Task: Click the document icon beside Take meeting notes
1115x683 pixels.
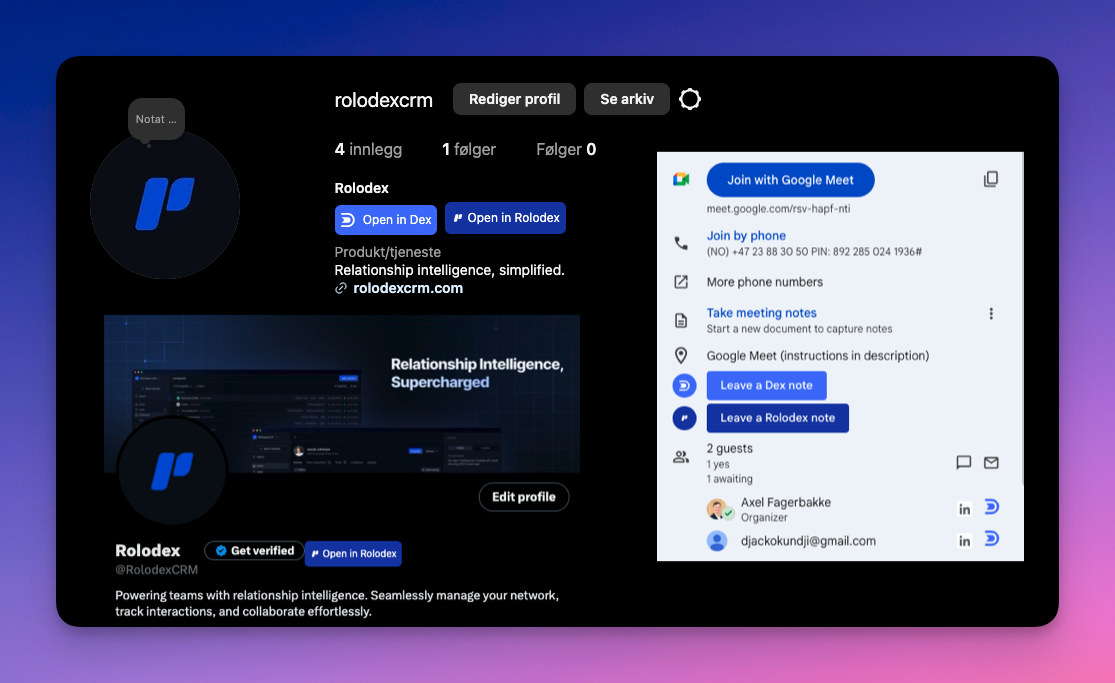Action: [x=681, y=320]
